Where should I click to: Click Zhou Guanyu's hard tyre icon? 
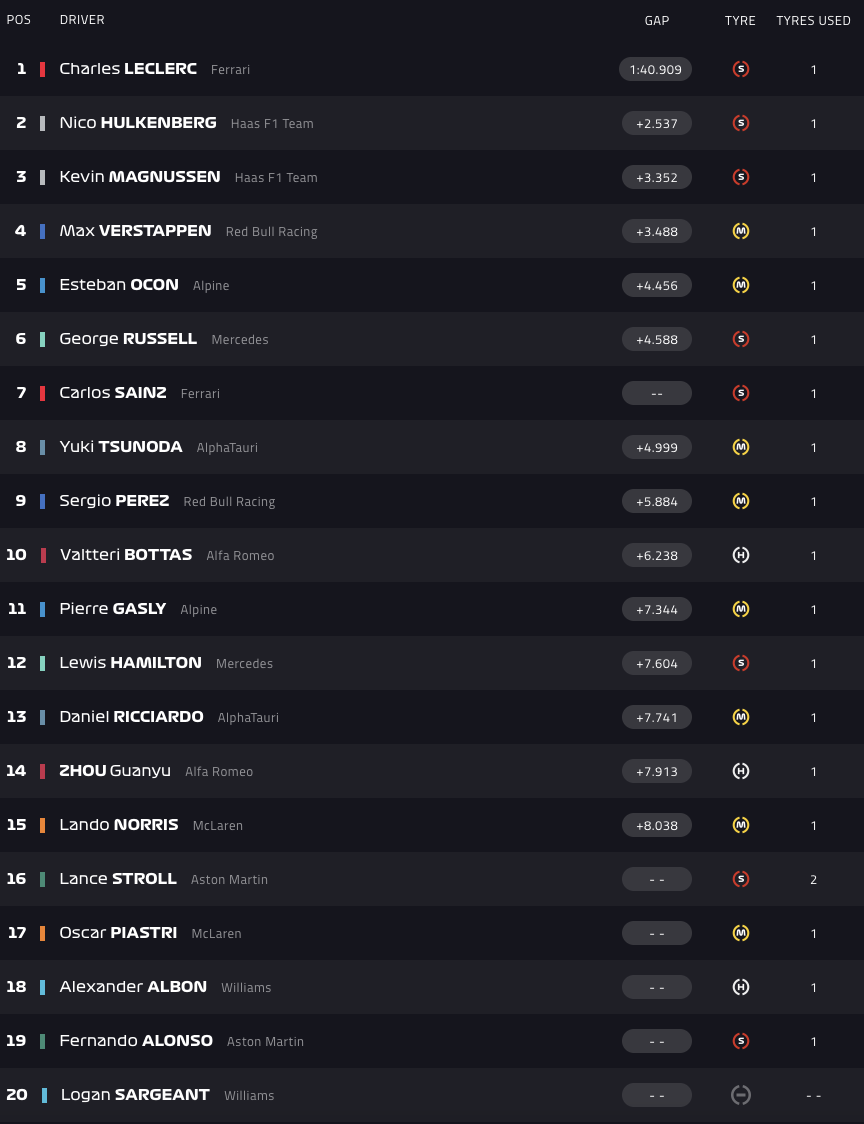point(740,771)
